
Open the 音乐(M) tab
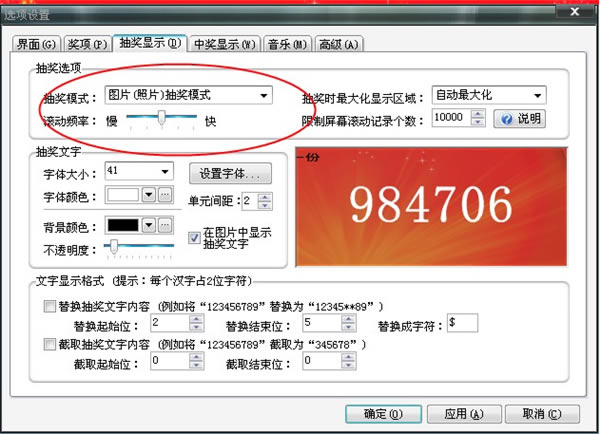tap(288, 44)
